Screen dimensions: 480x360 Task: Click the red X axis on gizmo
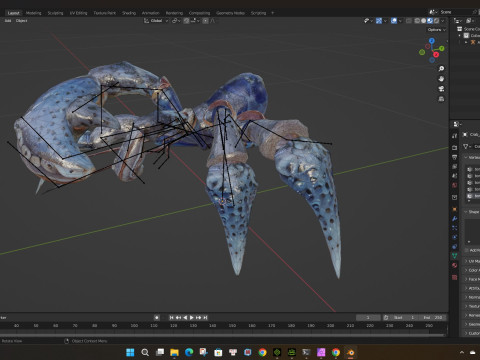tap(436, 54)
